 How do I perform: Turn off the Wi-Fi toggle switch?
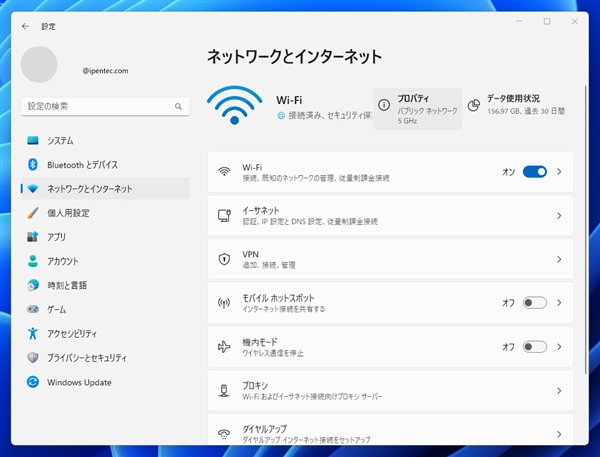point(535,172)
